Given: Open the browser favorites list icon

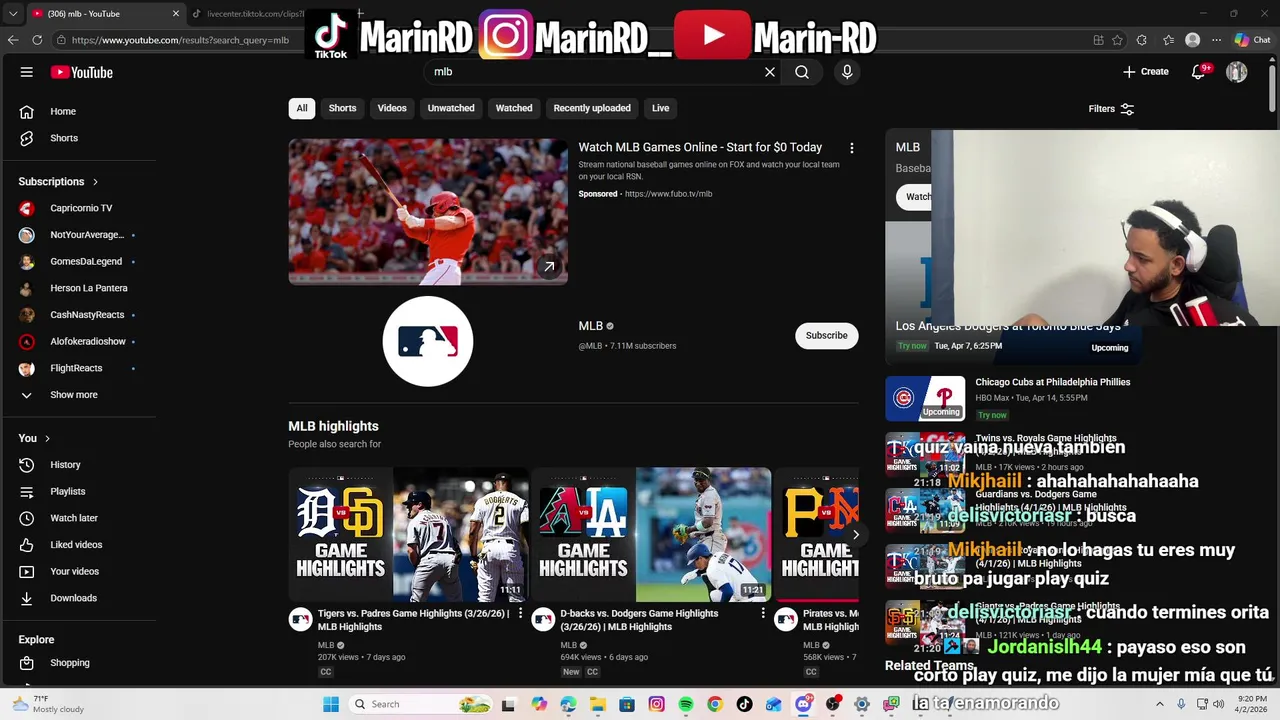Looking at the screenshot, I should pyautogui.click(x=1168, y=40).
